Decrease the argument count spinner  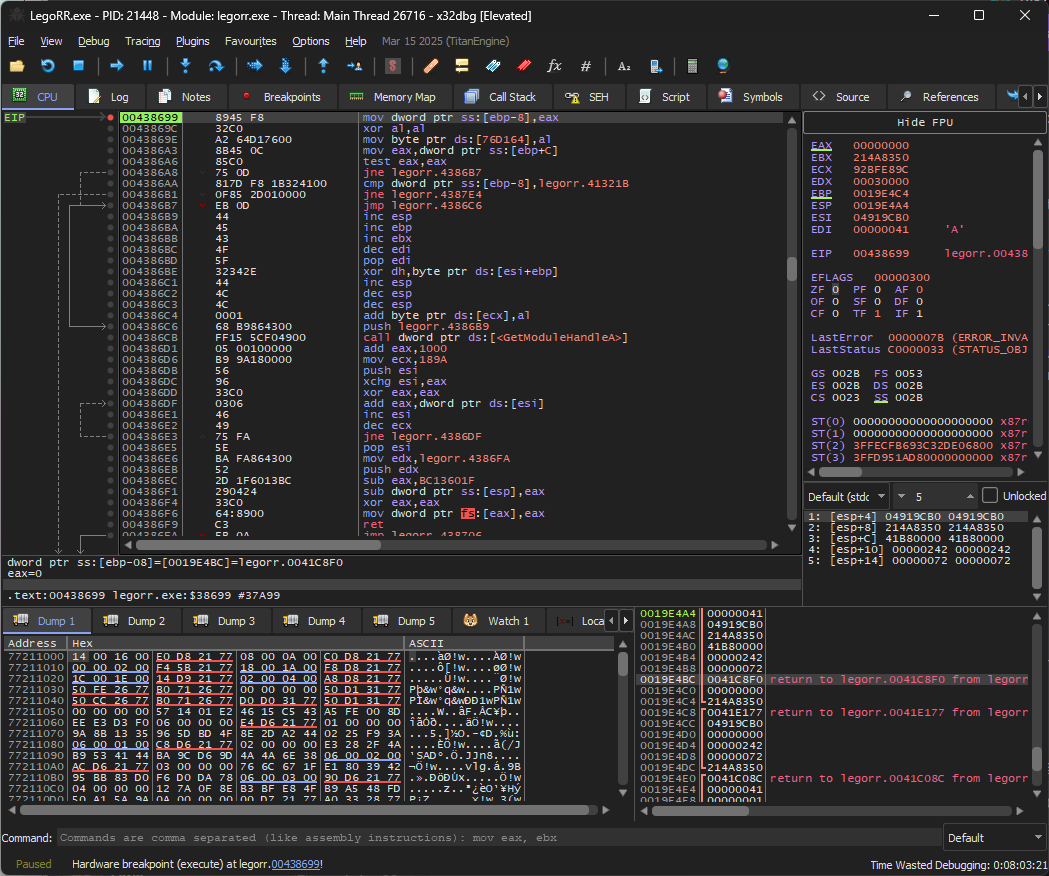901,497
